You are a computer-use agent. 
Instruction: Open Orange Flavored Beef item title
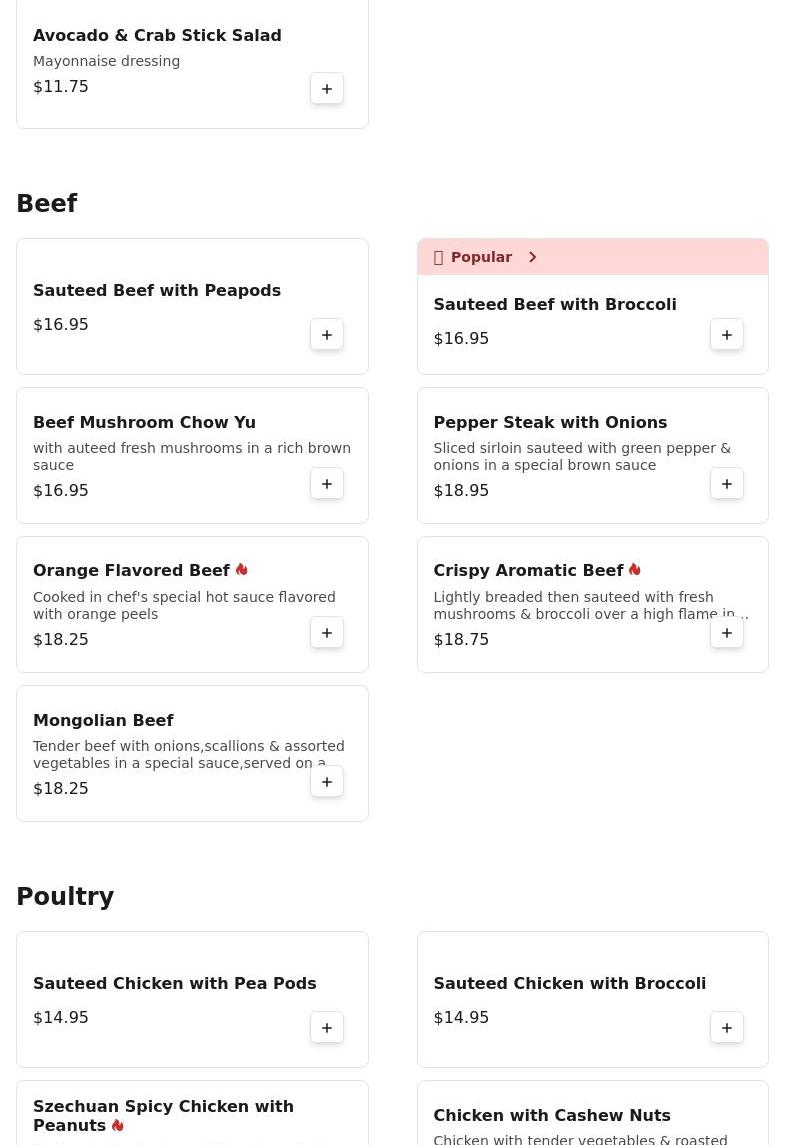click(x=131, y=571)
